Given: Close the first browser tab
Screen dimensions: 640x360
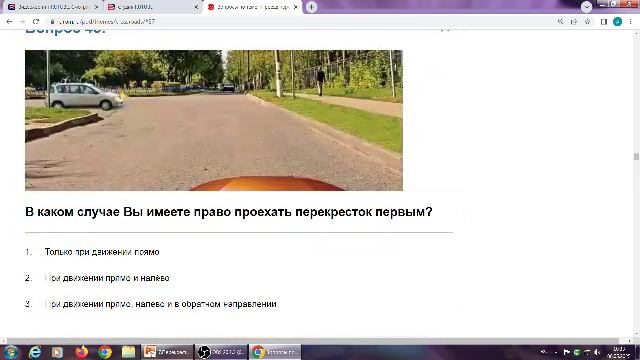Looking at the screenshot, I should (x=96, y=7).
